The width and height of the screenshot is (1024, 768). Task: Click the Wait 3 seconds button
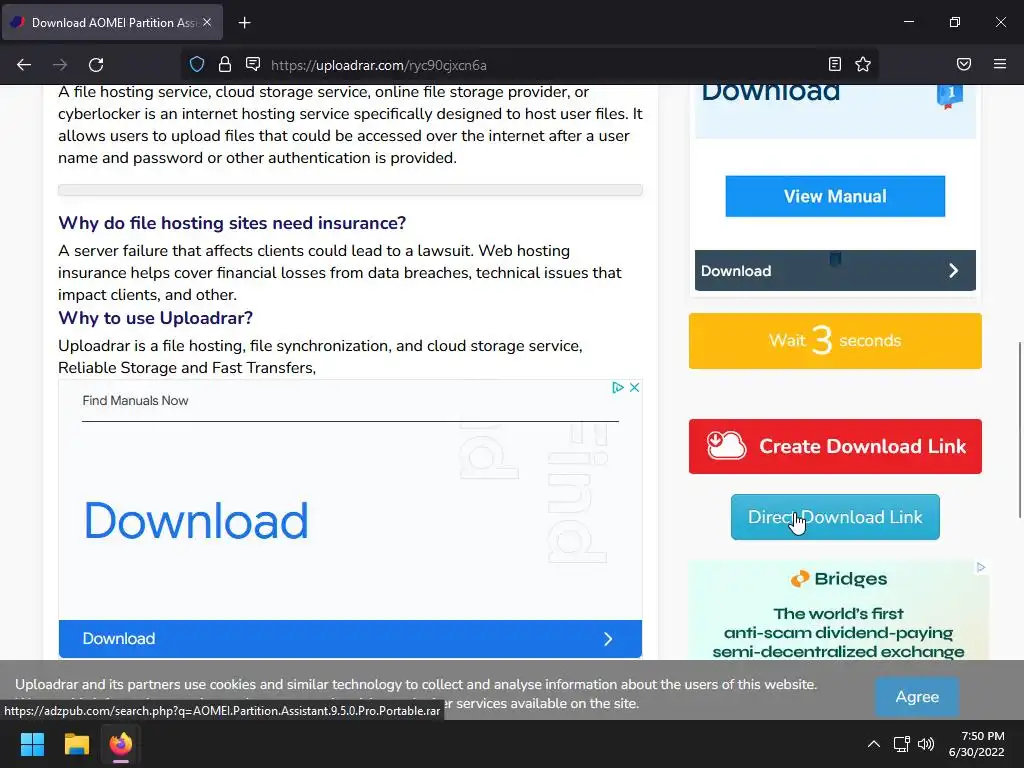tap(835, 341)
